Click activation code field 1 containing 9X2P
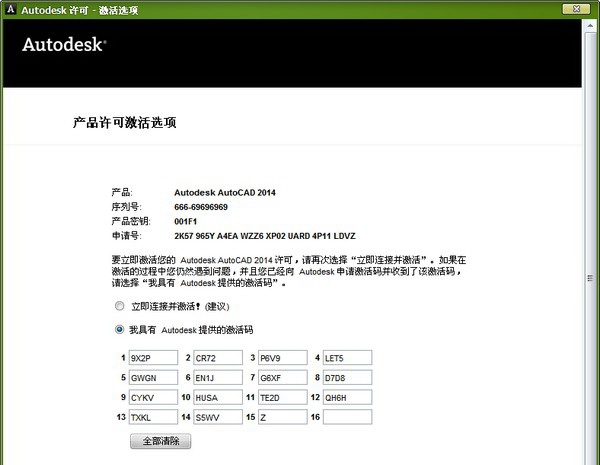Screen dimensions: 600x465 153,357
